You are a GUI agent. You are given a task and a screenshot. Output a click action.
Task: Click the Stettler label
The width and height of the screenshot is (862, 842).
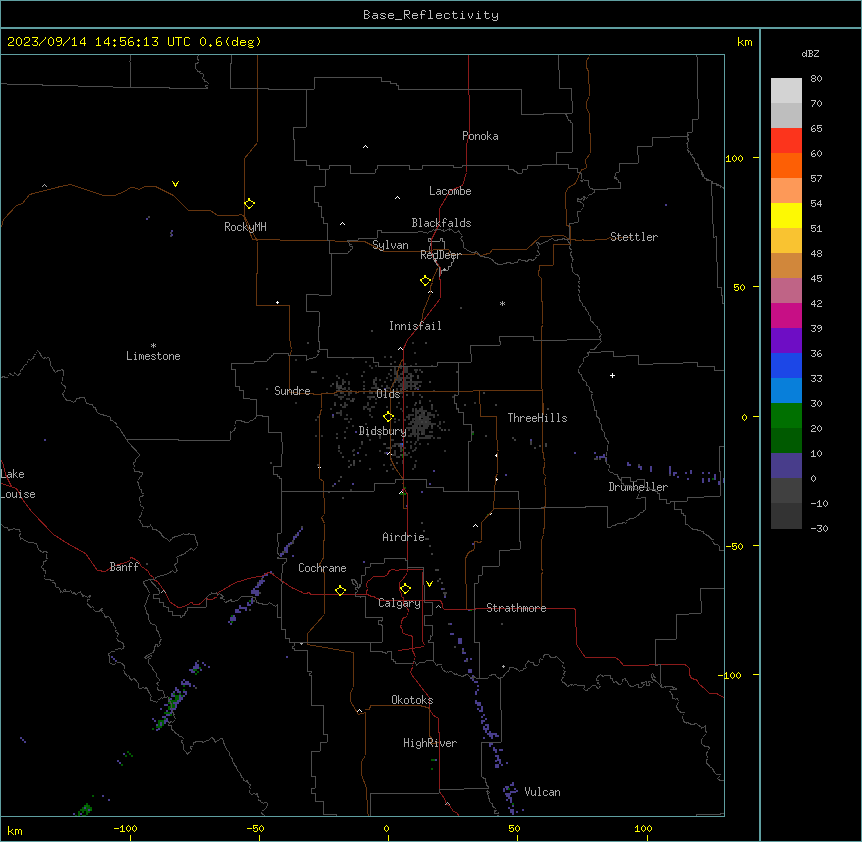pyautogui.click(x=634, y=237)
